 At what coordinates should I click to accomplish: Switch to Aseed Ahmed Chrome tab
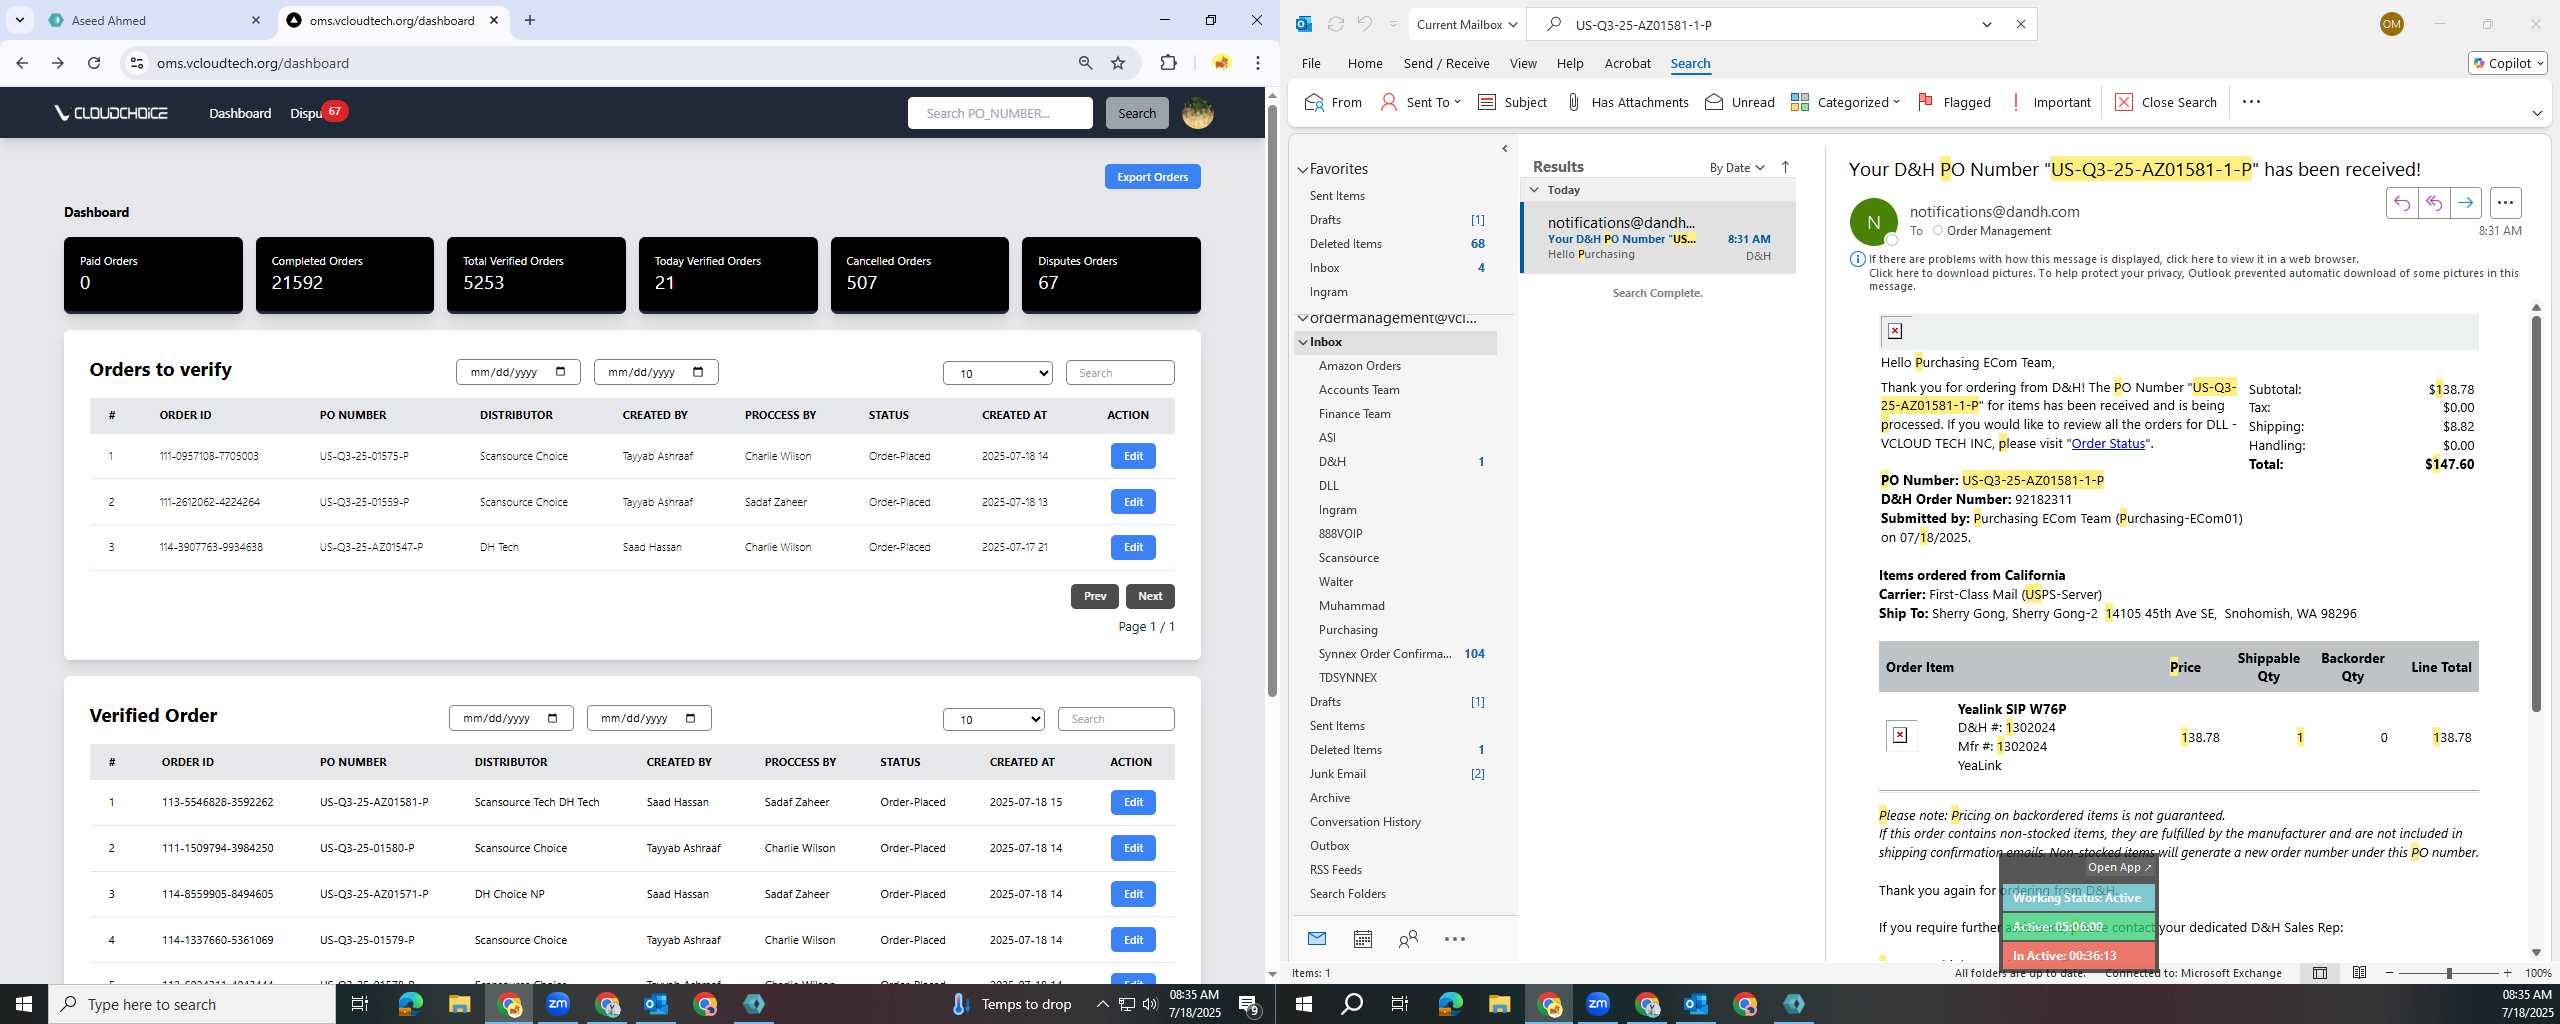[x=155, y=20]
